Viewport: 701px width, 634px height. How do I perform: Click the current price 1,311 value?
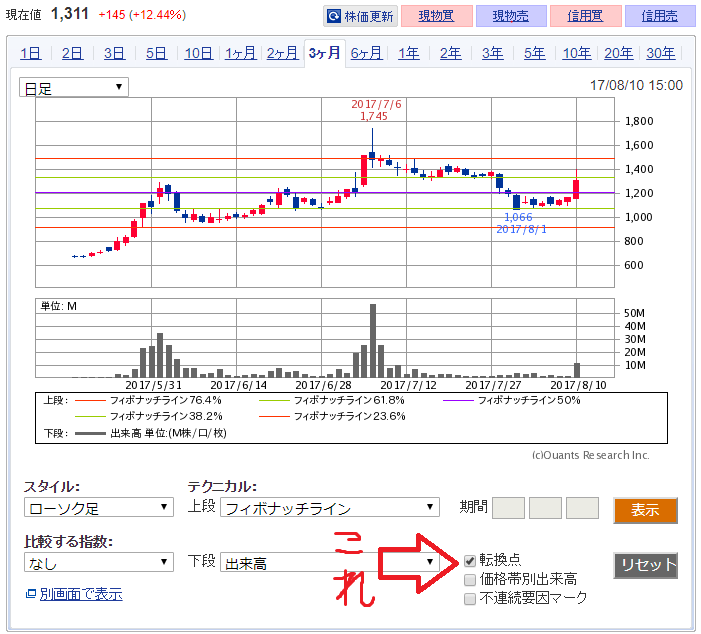[x=70, y=14]
